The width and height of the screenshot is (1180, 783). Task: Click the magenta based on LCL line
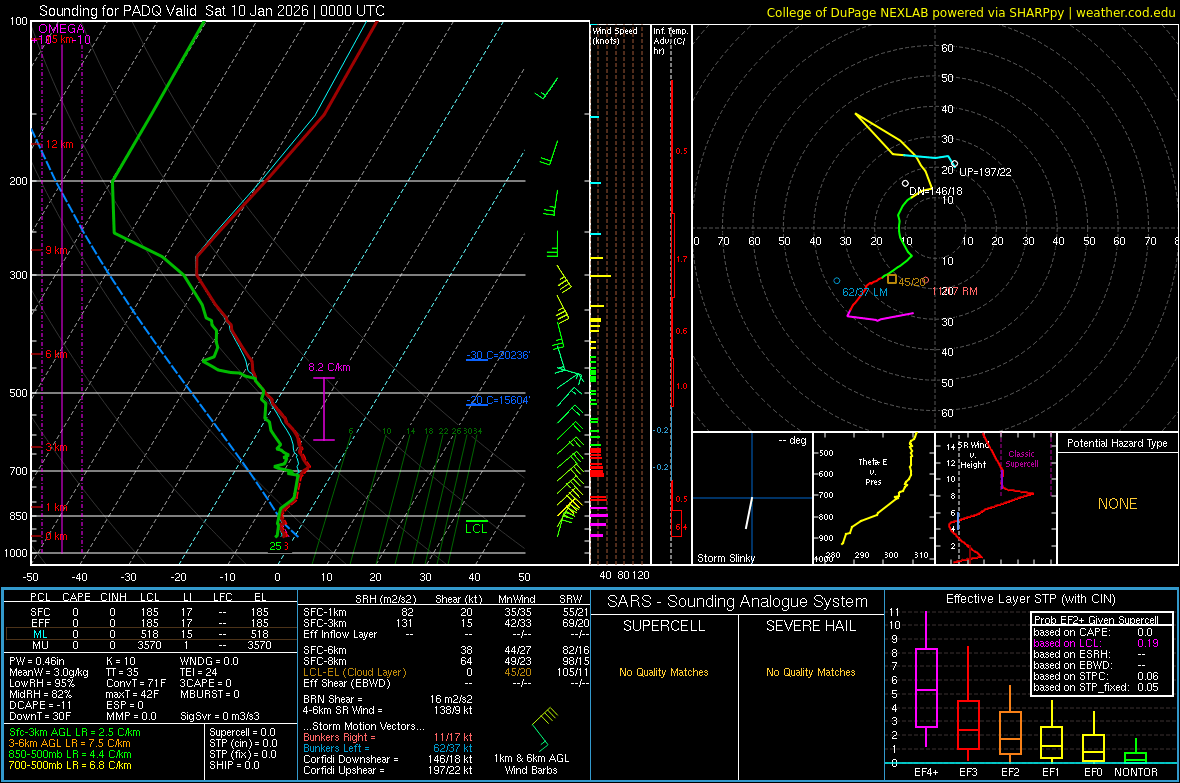(1096, 643)
